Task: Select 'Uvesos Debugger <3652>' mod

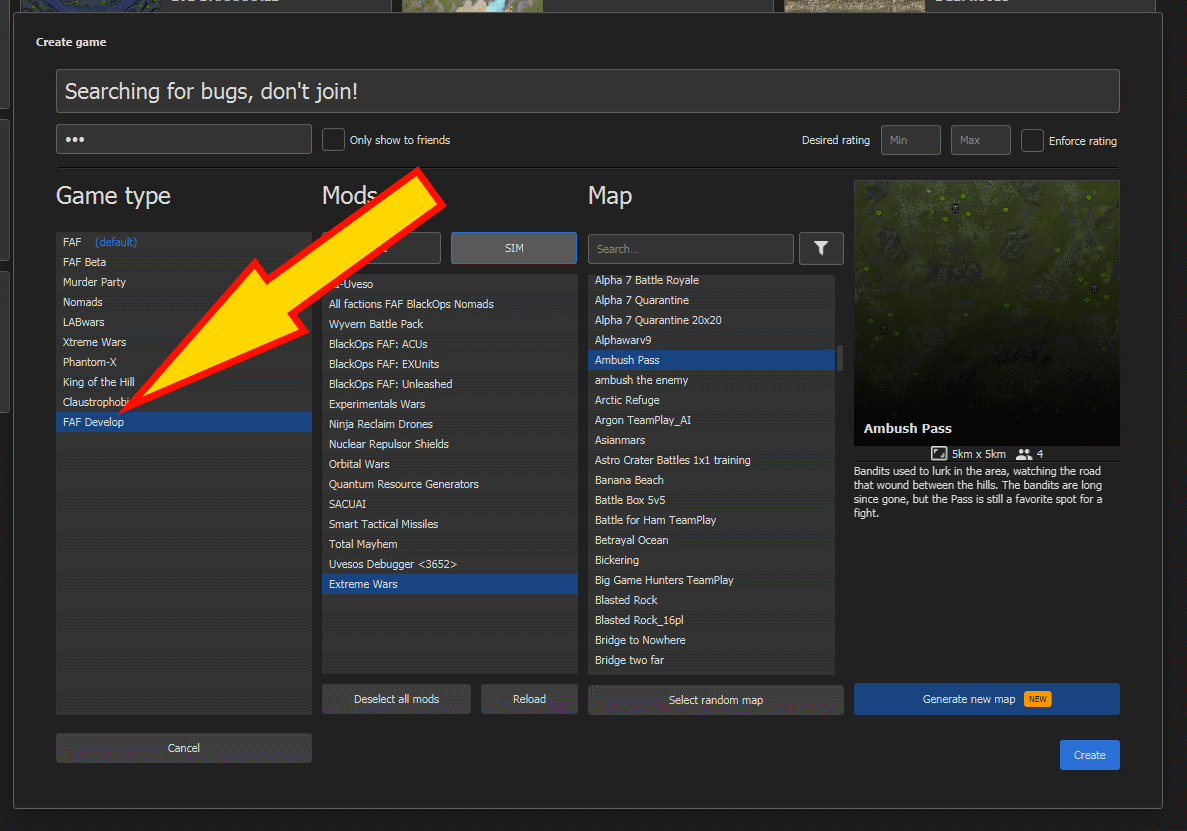Action: coord(450,565)
